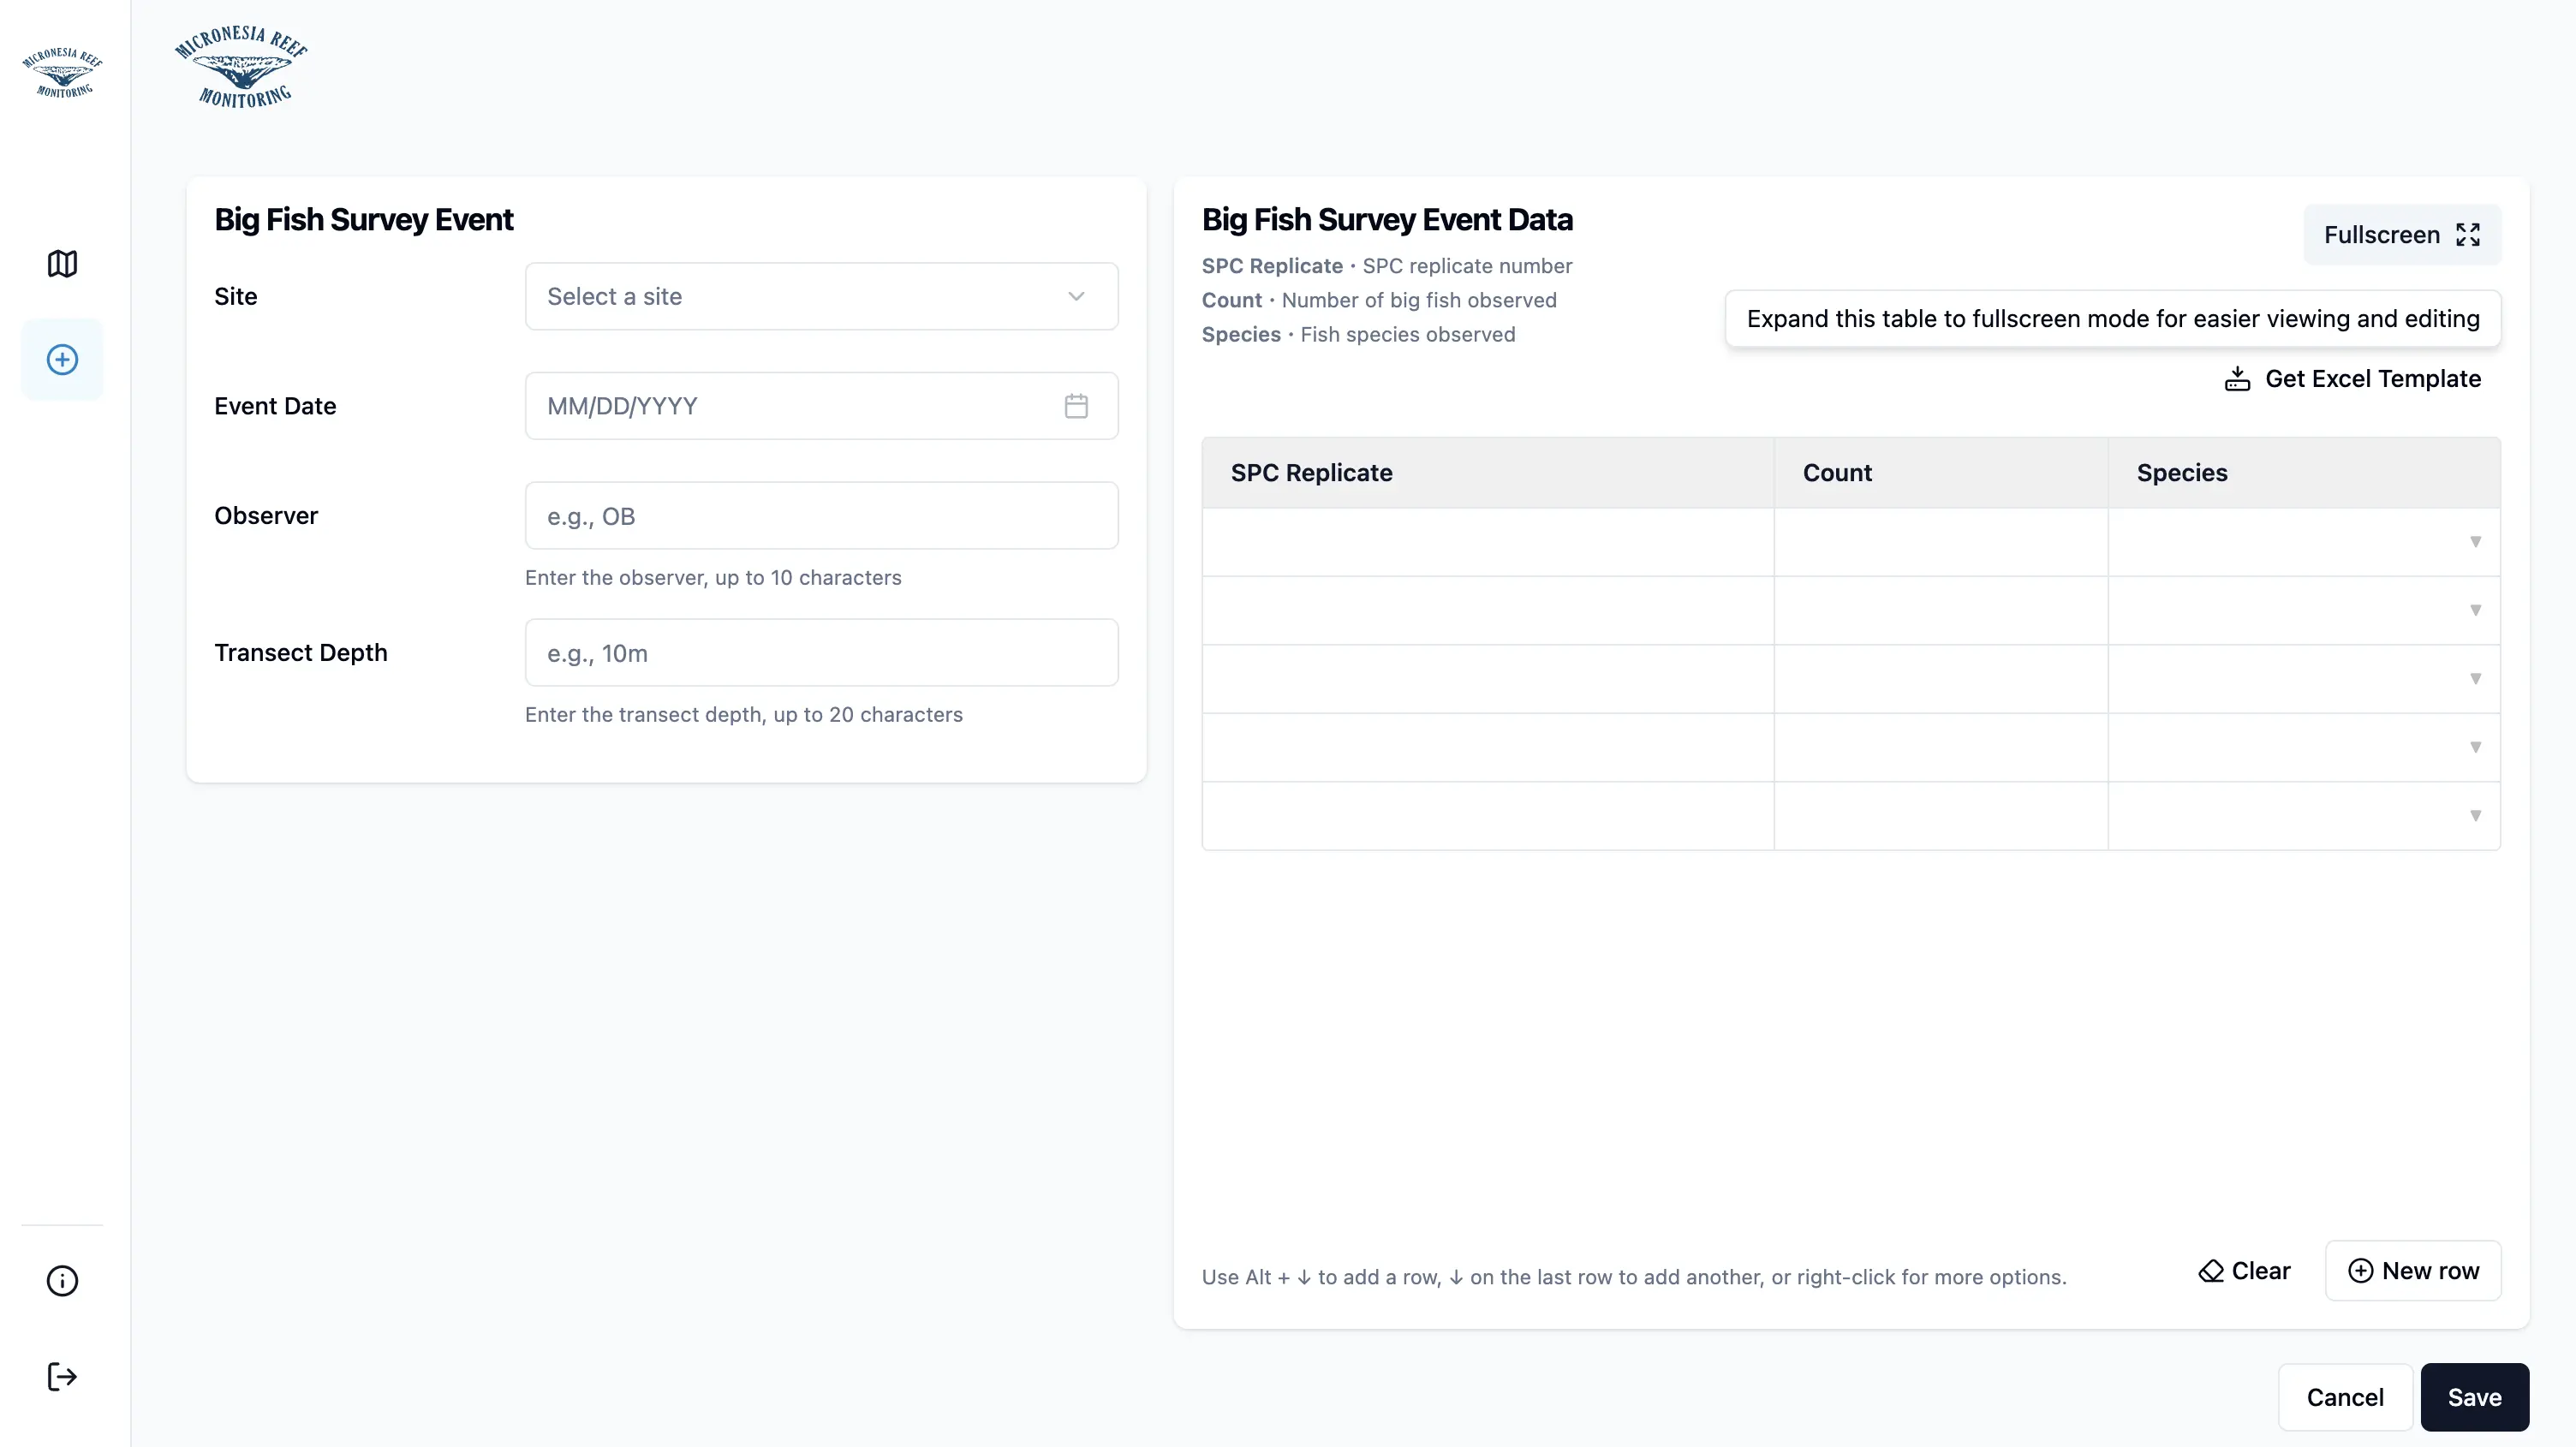This screenshot has height=1447, width=2576.
Task: Click the 'Number of big fish observed' description
Action: [1419, 300]
